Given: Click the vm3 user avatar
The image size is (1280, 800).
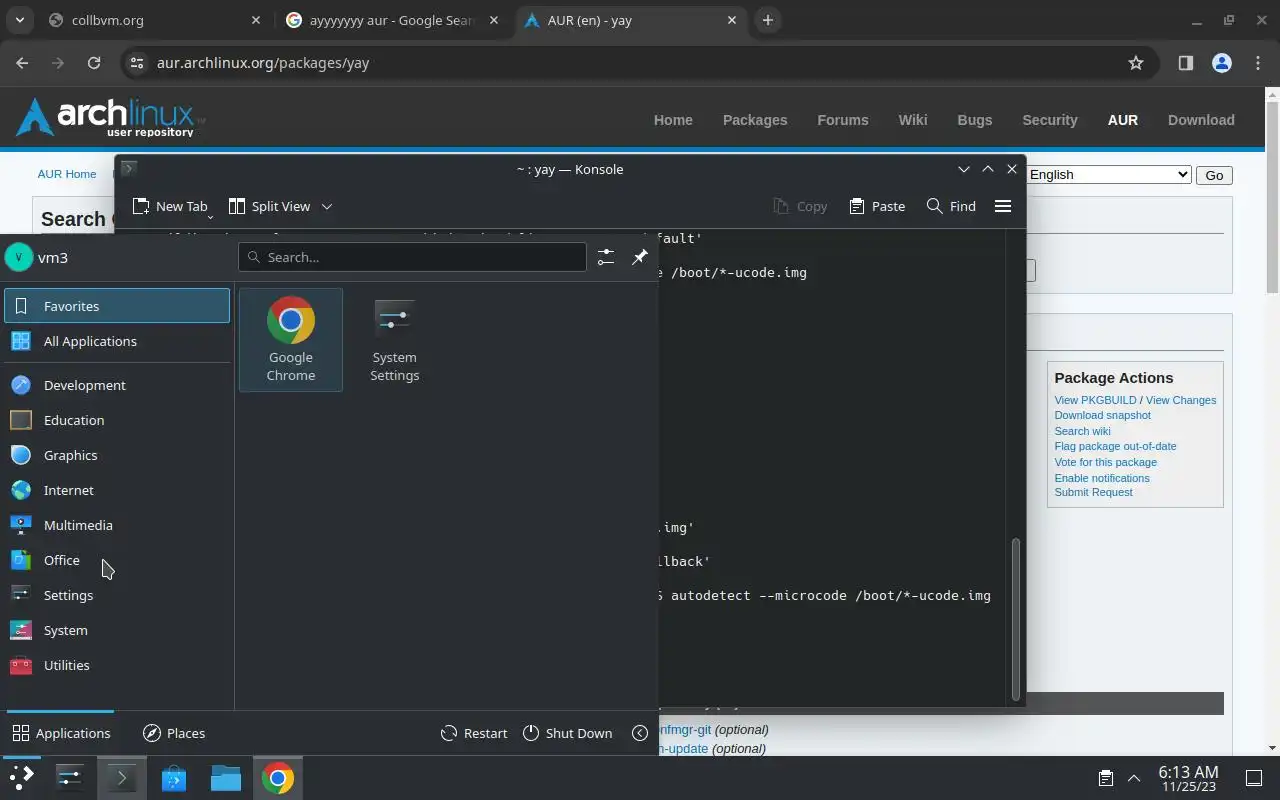Looking at the screenshot, I should pos(18,257).
